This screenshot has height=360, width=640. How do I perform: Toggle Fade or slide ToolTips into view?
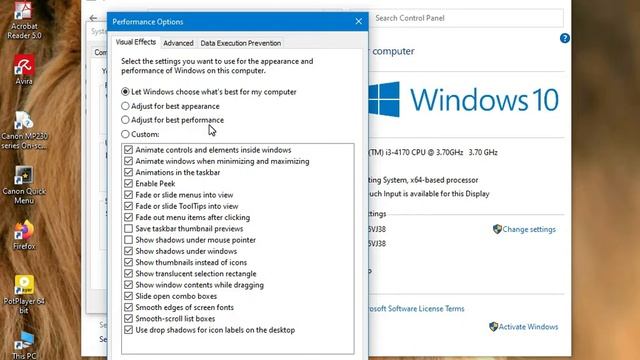129,206
